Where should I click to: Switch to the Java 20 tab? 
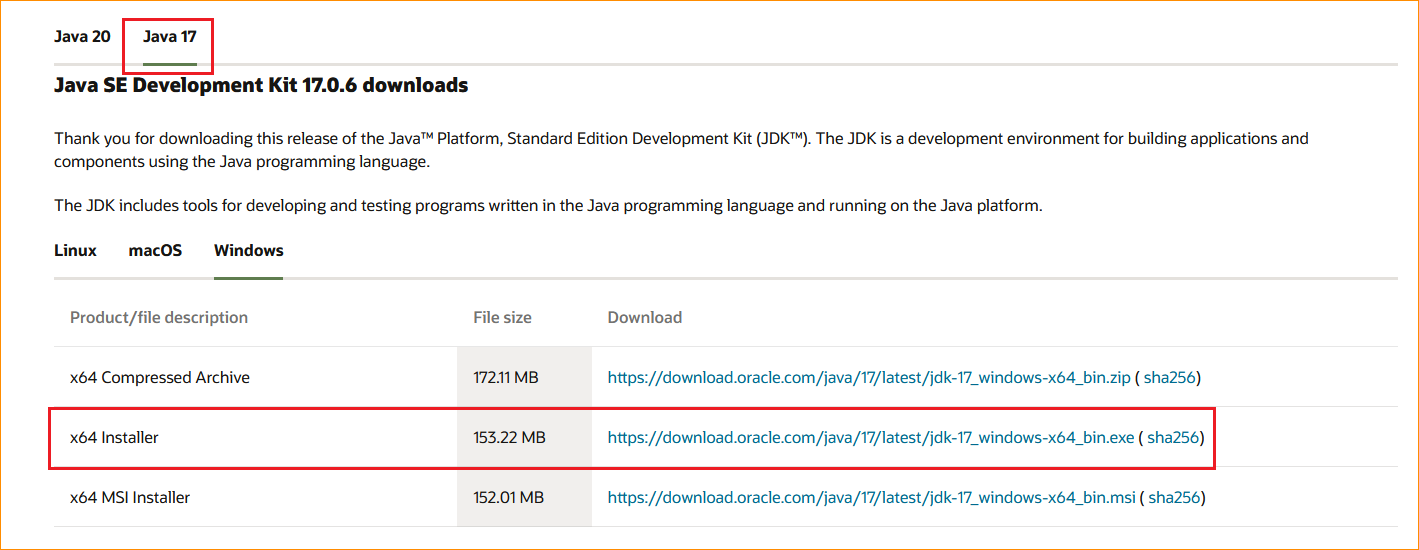pos(82,37)
